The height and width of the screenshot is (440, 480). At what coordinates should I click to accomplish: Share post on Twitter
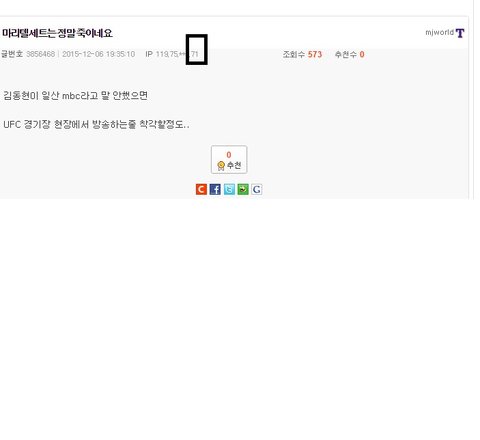pyautogui.click(x=229, y=189)
